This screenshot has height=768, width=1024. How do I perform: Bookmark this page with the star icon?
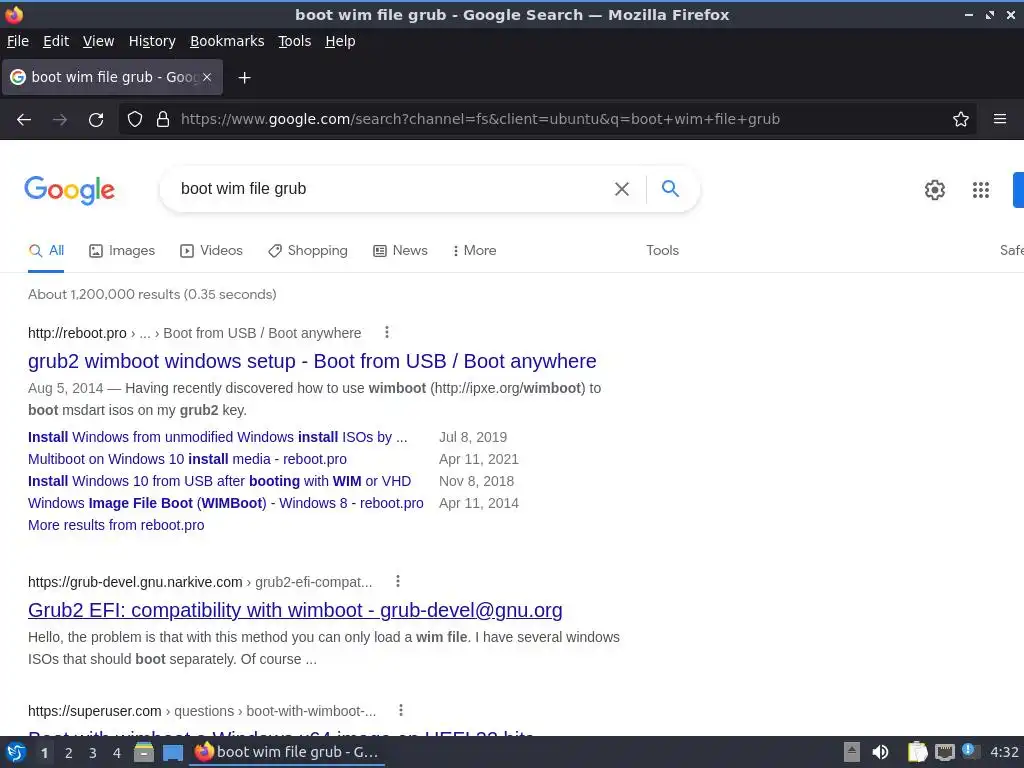pos(961,119)
